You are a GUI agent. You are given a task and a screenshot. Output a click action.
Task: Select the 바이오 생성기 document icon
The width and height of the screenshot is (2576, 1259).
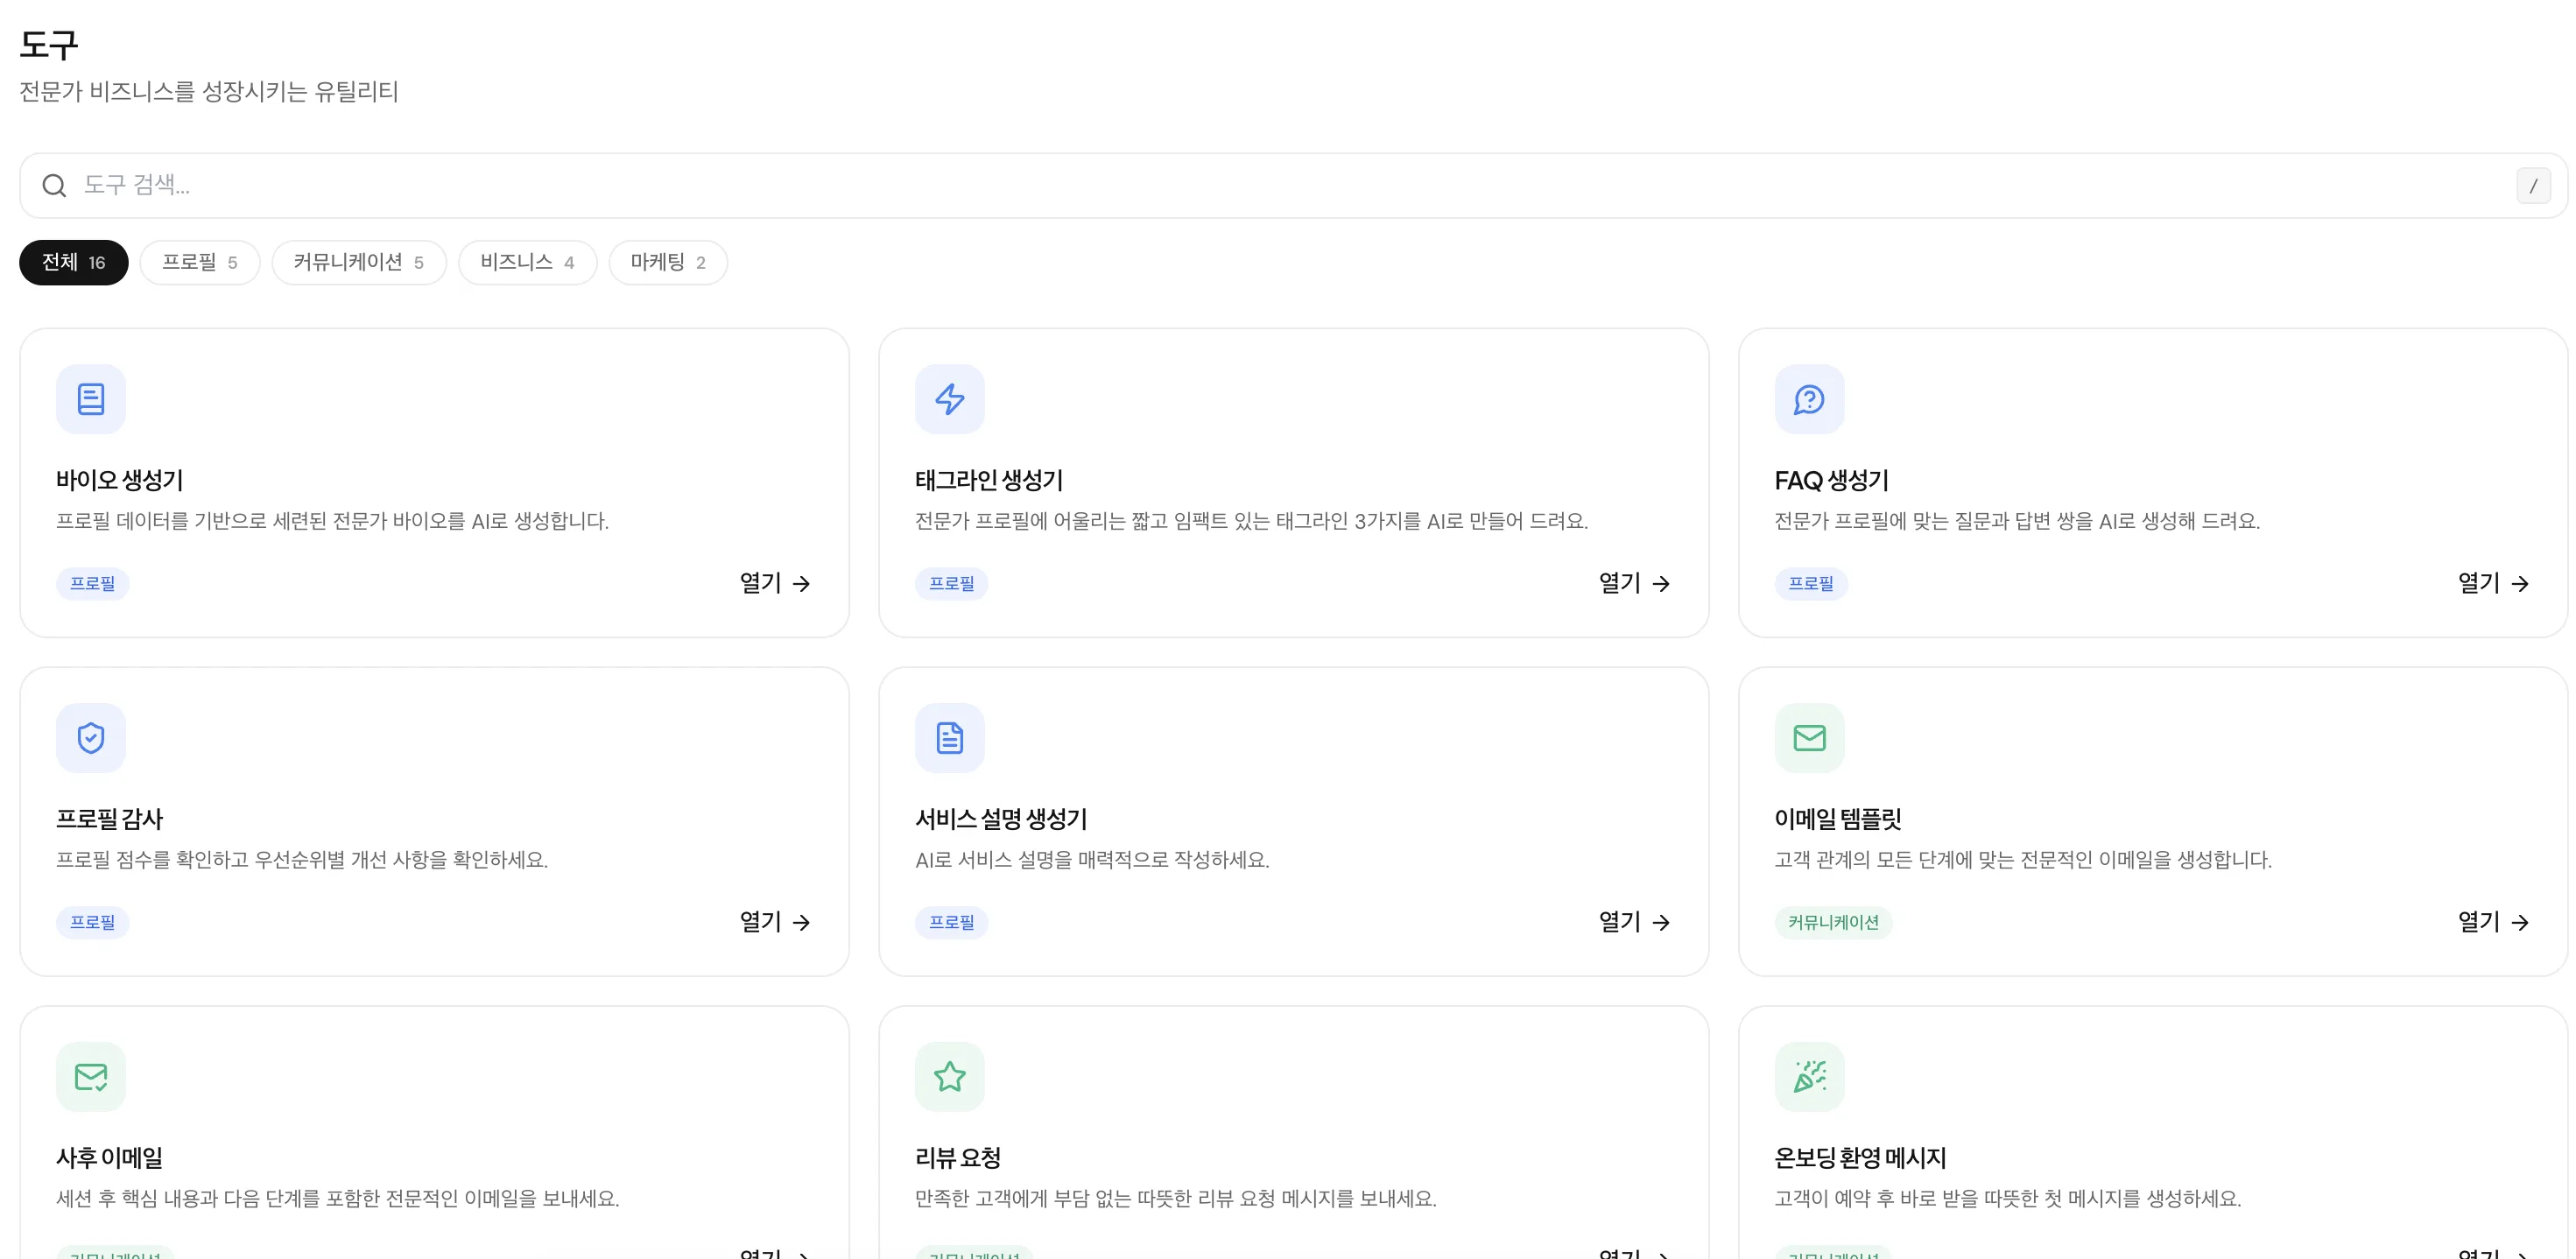91,398
